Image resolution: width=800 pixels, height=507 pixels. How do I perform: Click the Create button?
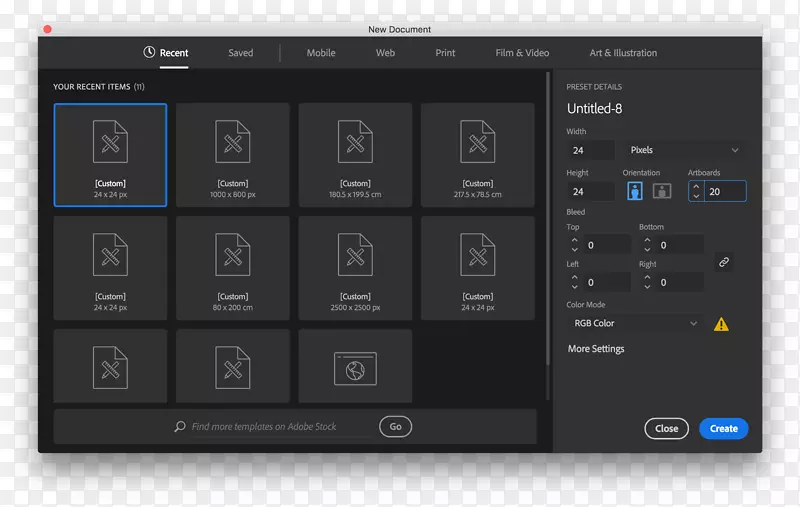click(x=723, y=428)
